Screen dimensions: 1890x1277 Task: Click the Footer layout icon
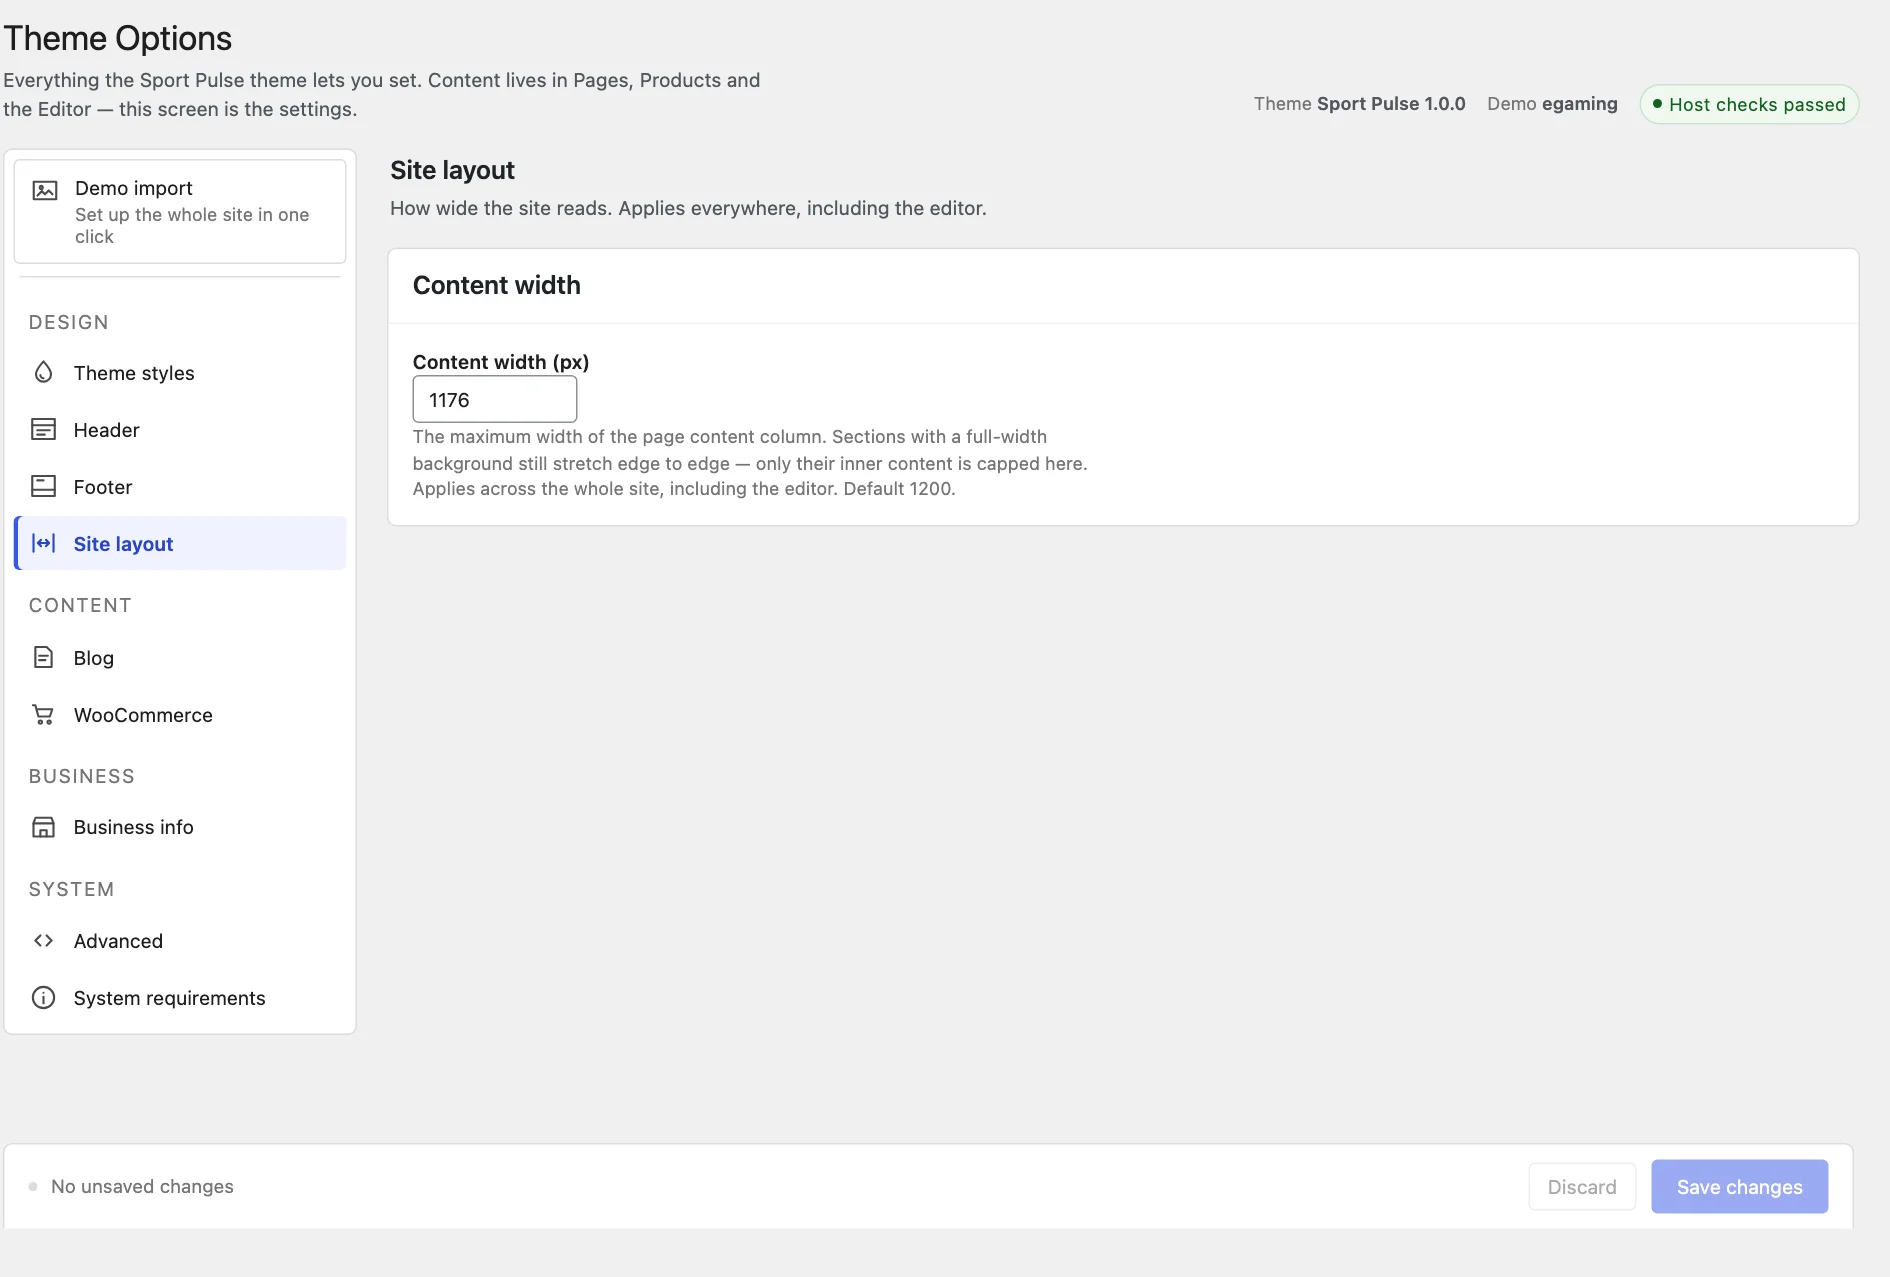[43, 487]
